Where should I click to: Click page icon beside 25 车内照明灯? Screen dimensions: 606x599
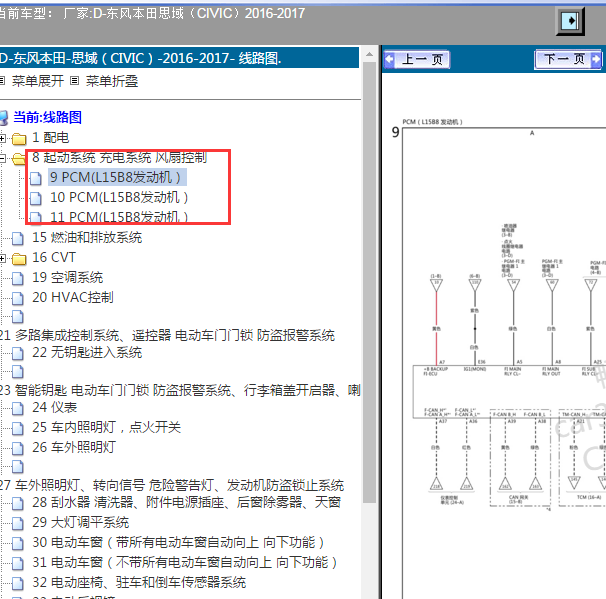[18, 429]
